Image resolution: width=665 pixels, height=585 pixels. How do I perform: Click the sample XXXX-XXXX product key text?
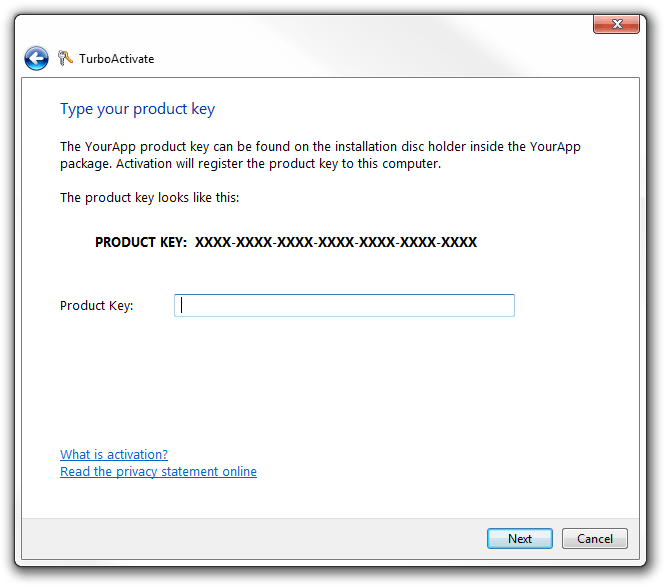click(x=335, y=242)
